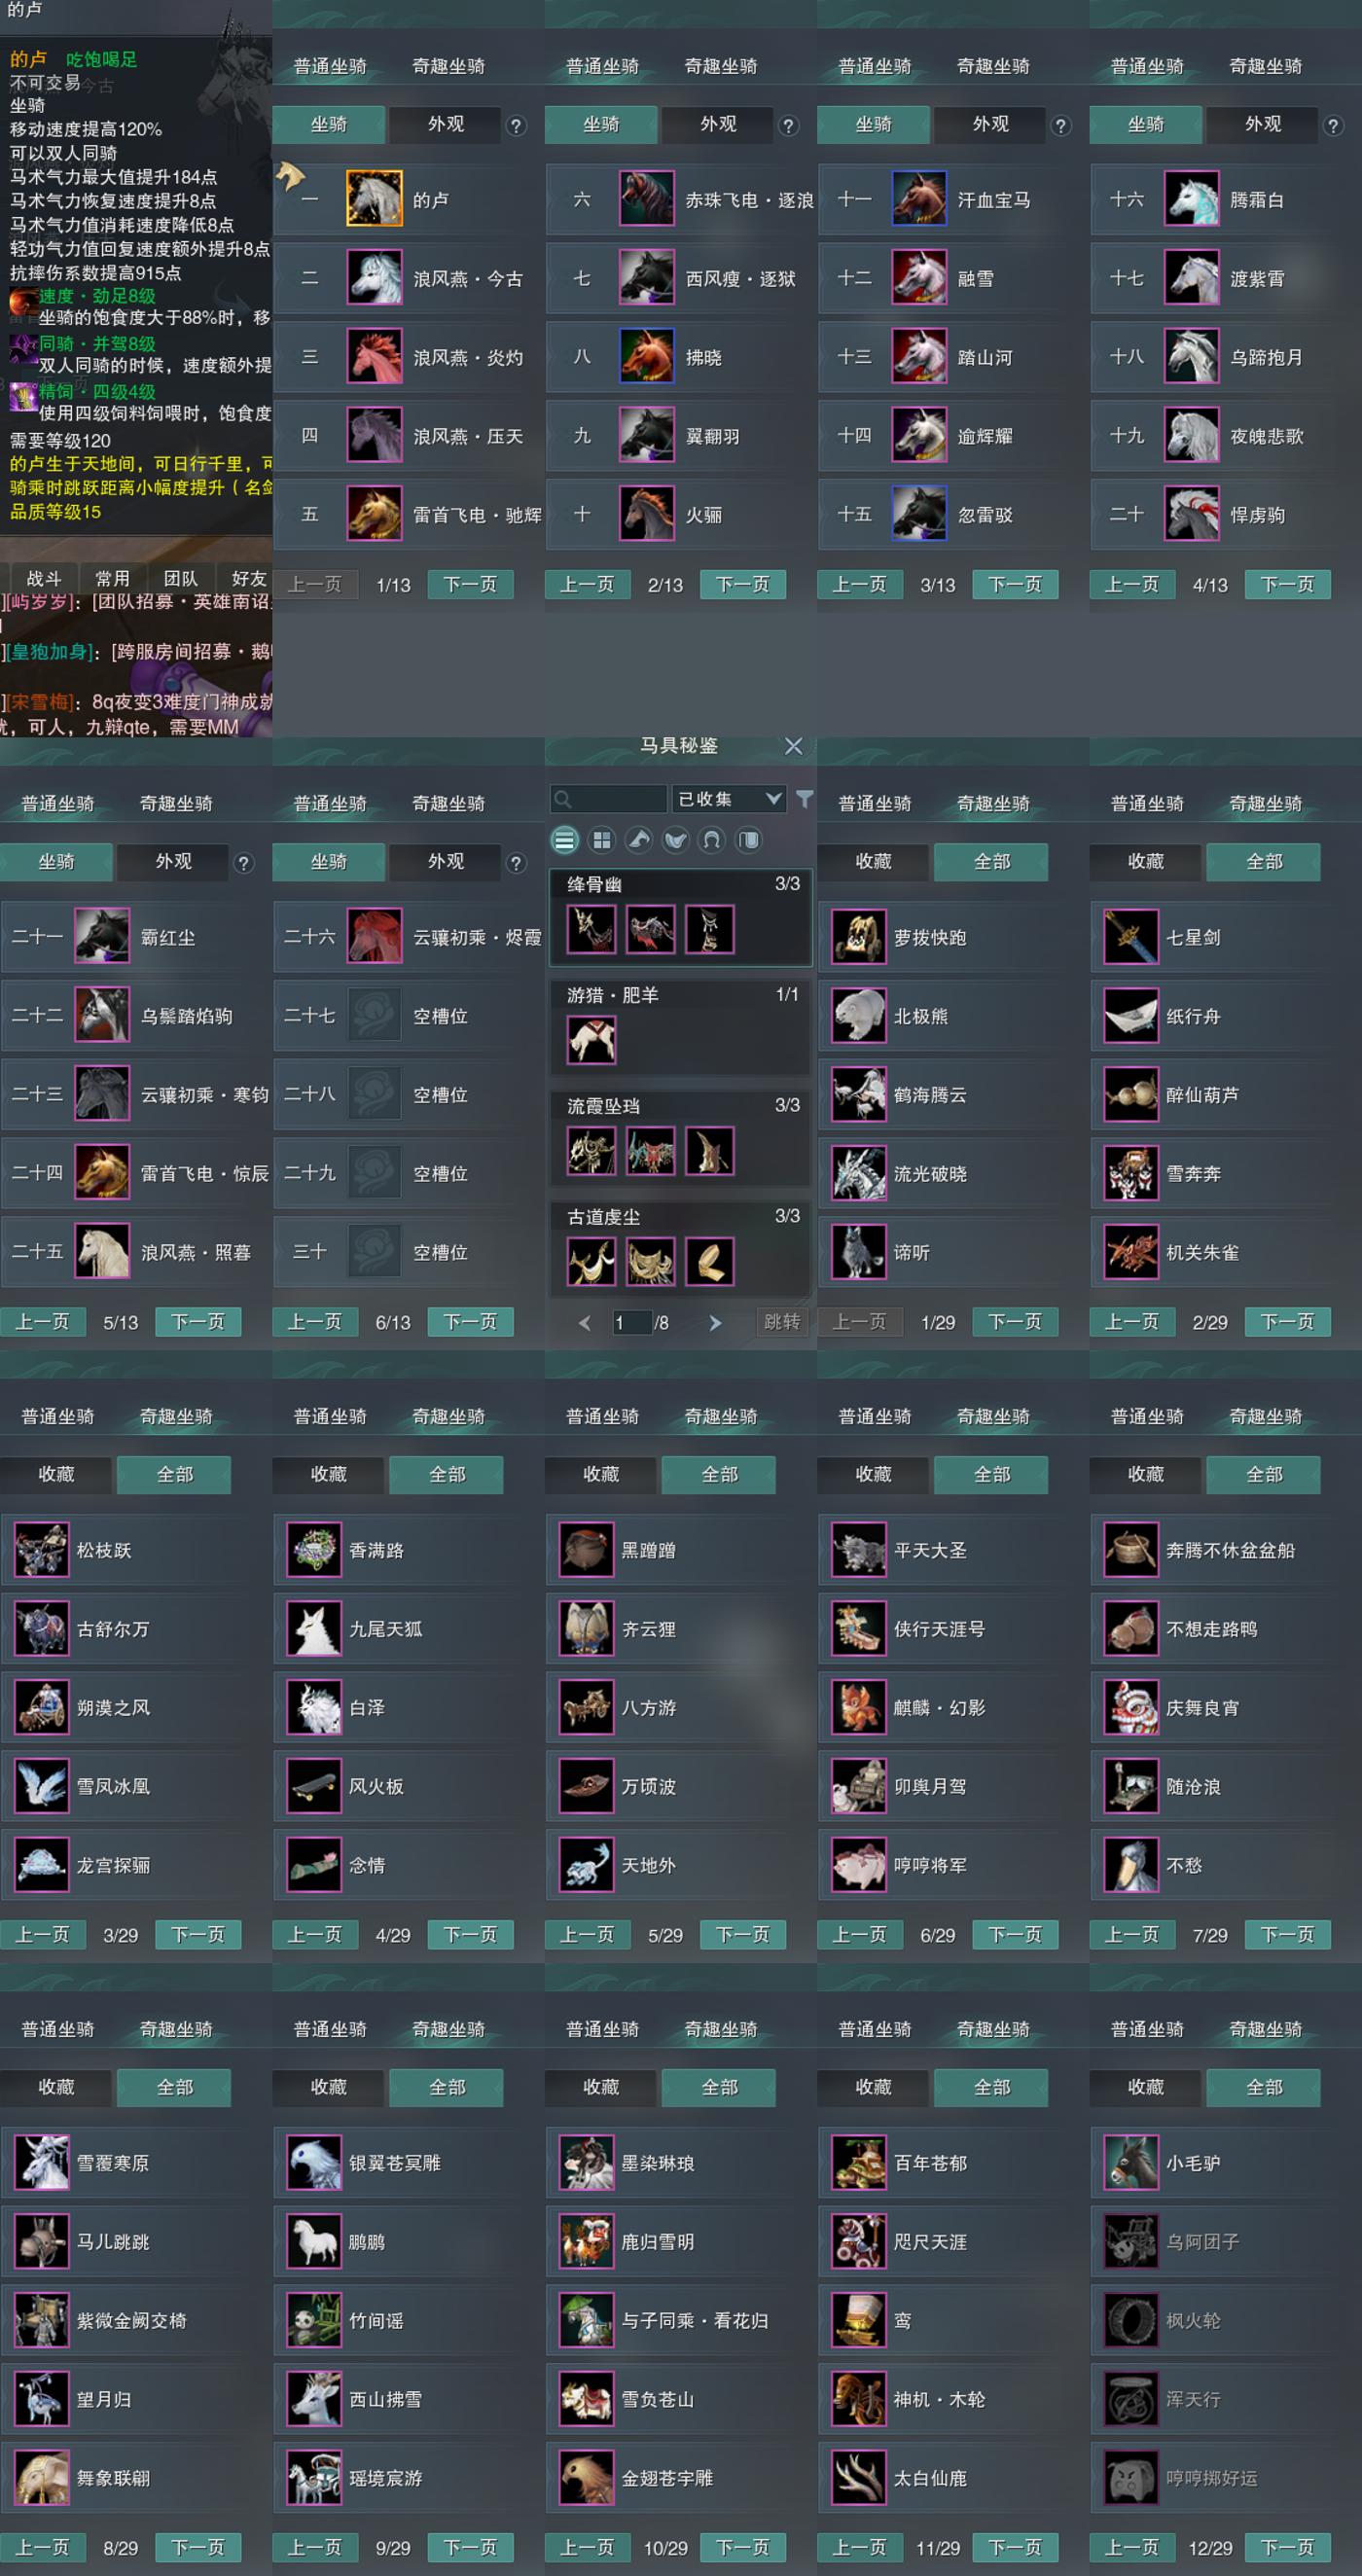The image size is (1362, 2576).
Task: Filter 马具秘鉴 by horseshoe category icon
Action: coord(712,840)
